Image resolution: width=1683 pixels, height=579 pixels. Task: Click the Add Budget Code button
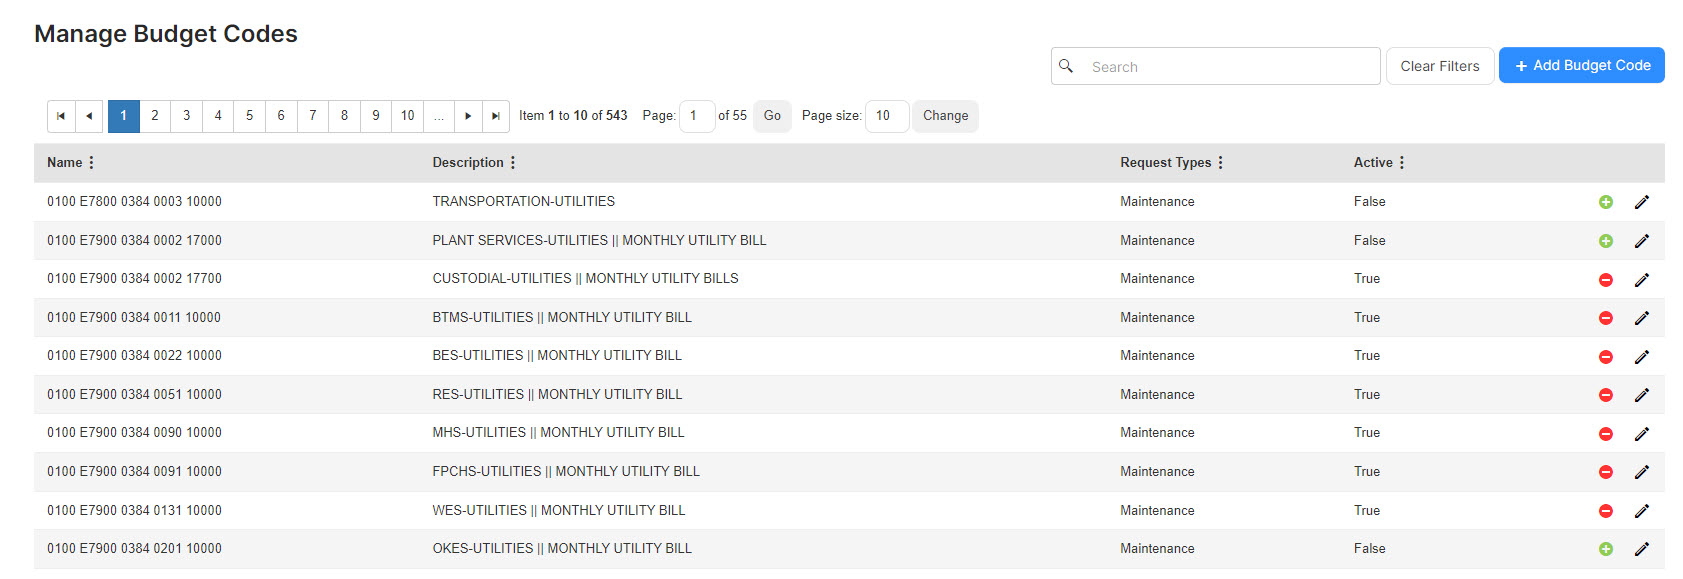point(1582,65)
